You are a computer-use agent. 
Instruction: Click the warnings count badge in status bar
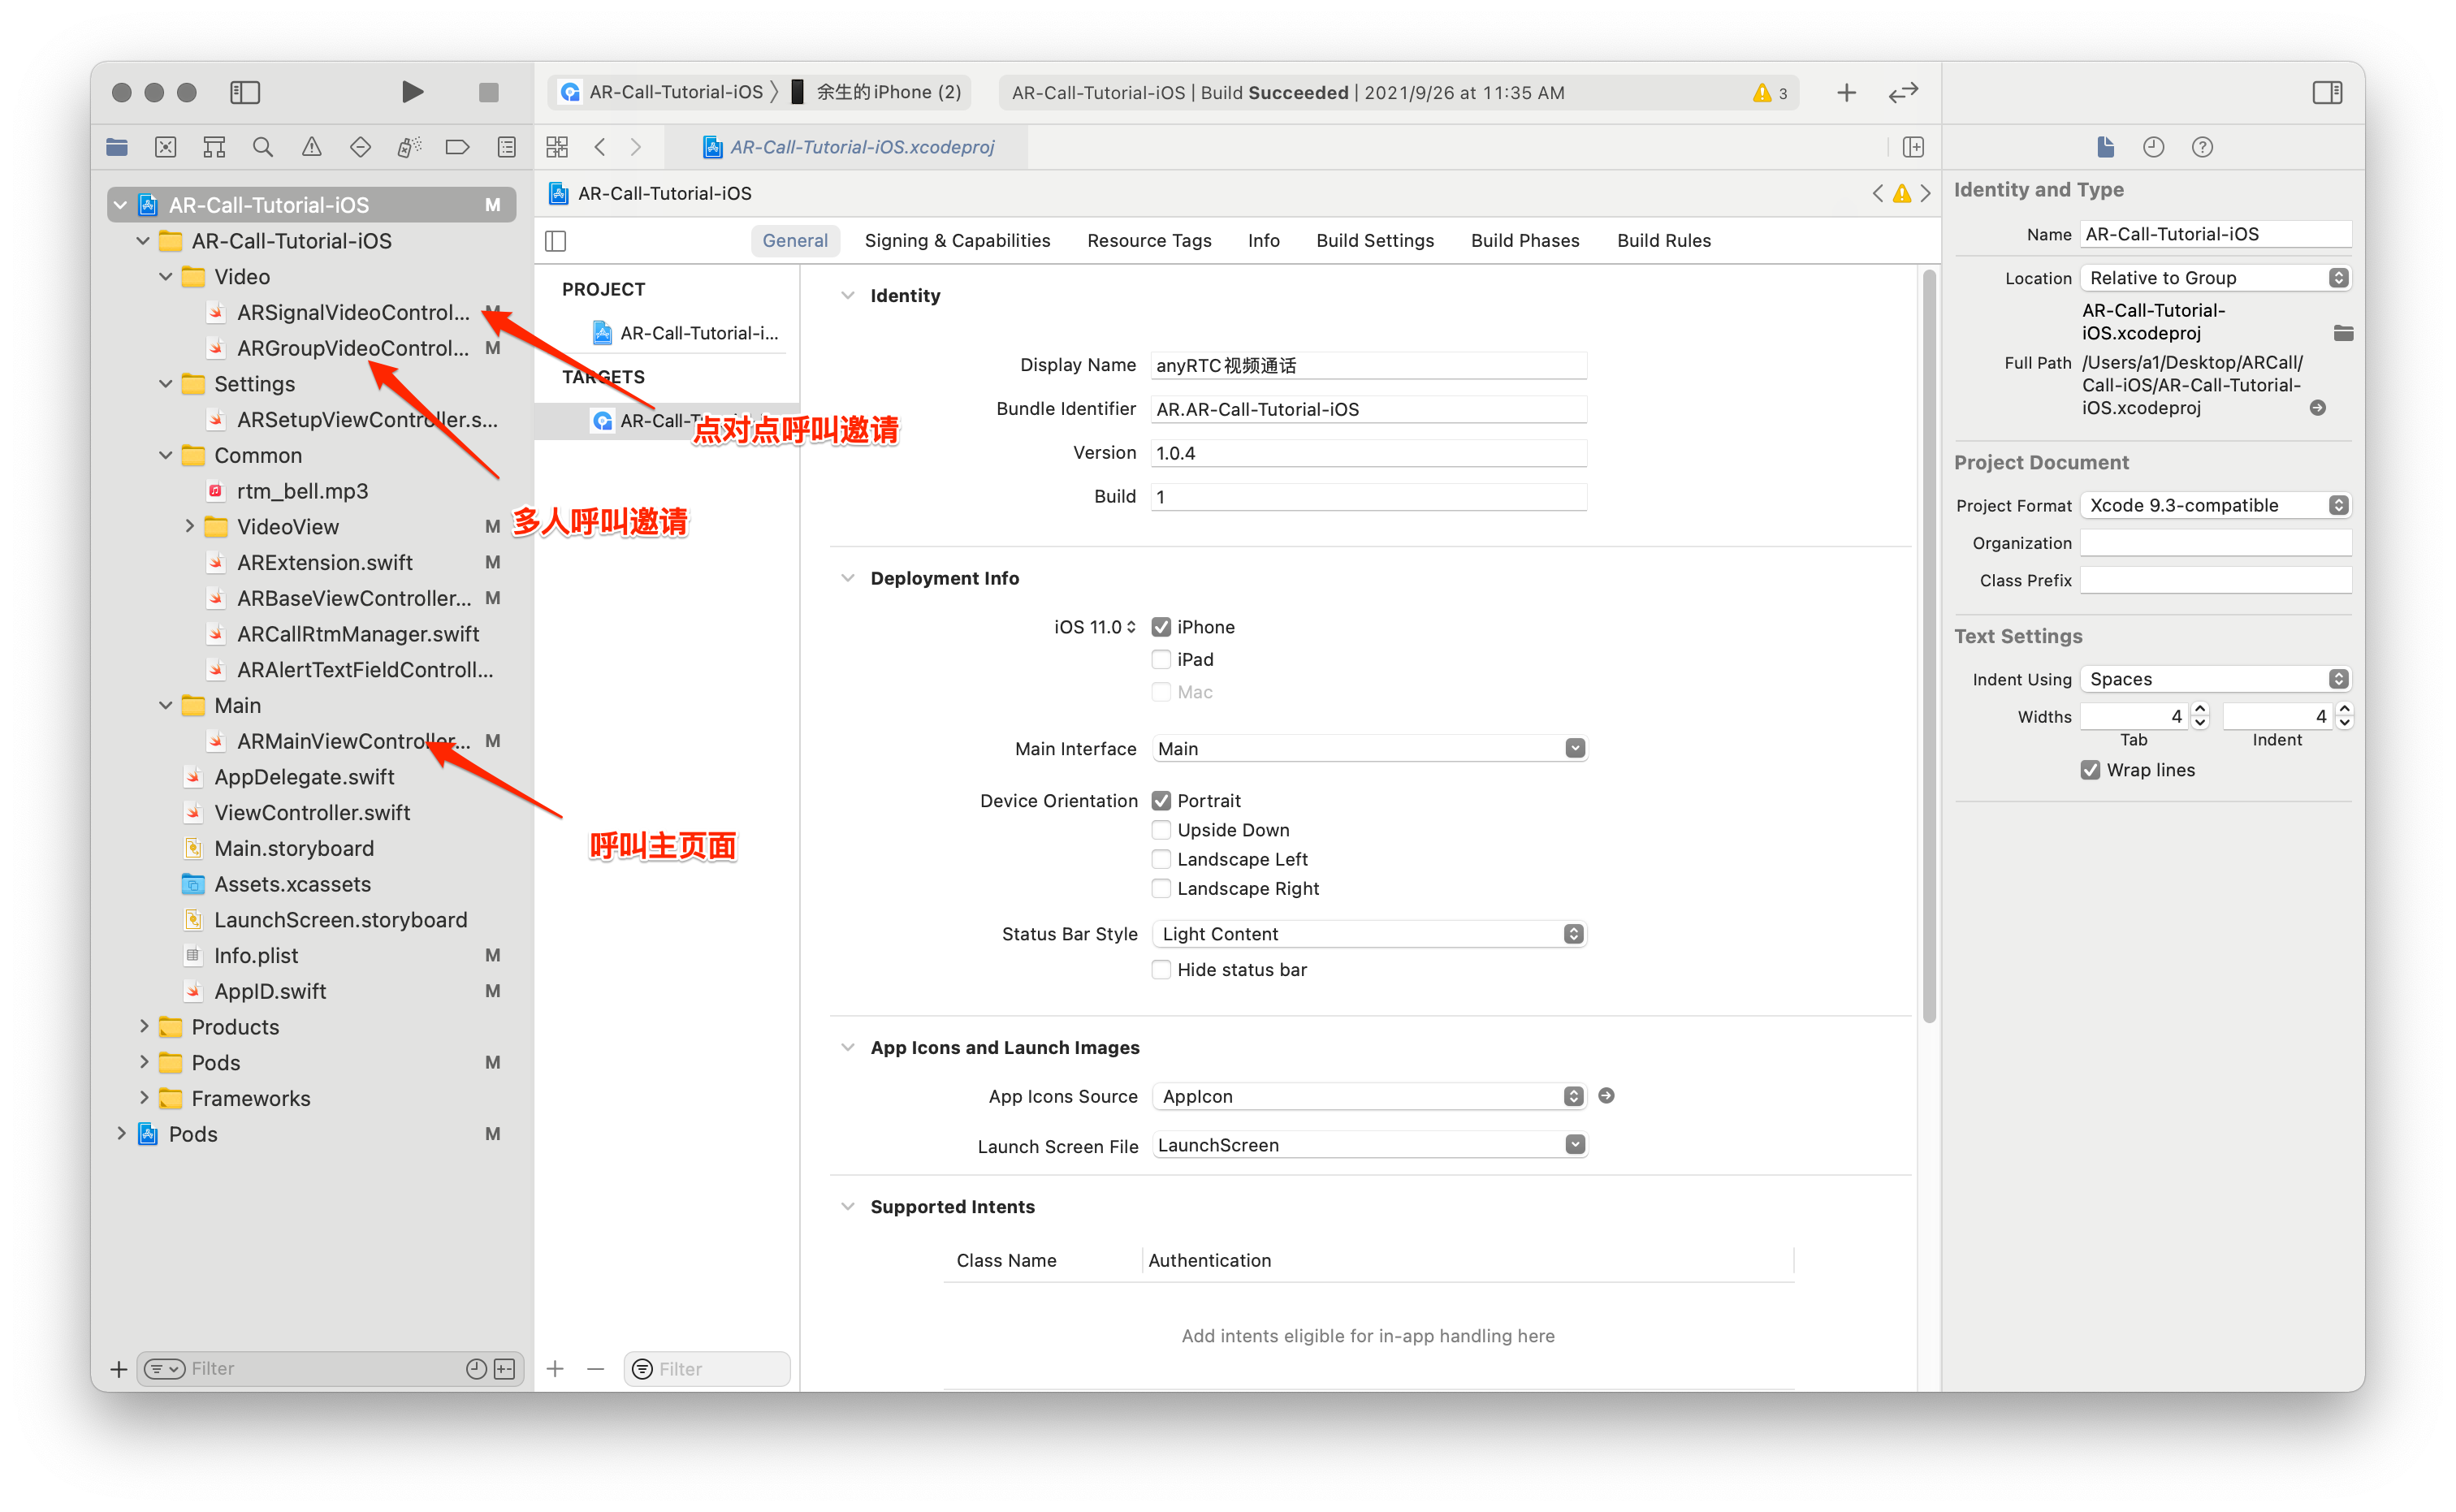[1770, 93]
